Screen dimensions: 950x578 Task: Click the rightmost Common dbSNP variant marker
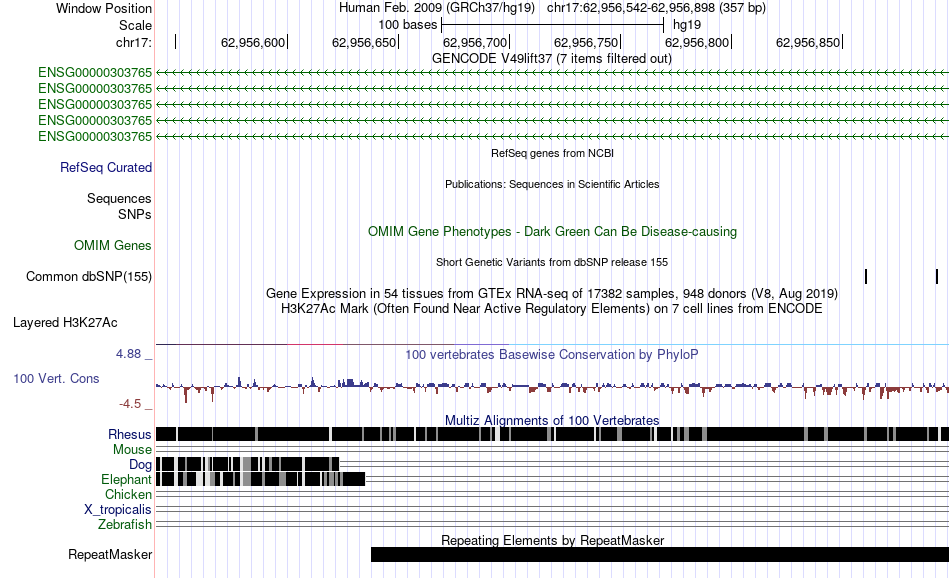(937, 276)
